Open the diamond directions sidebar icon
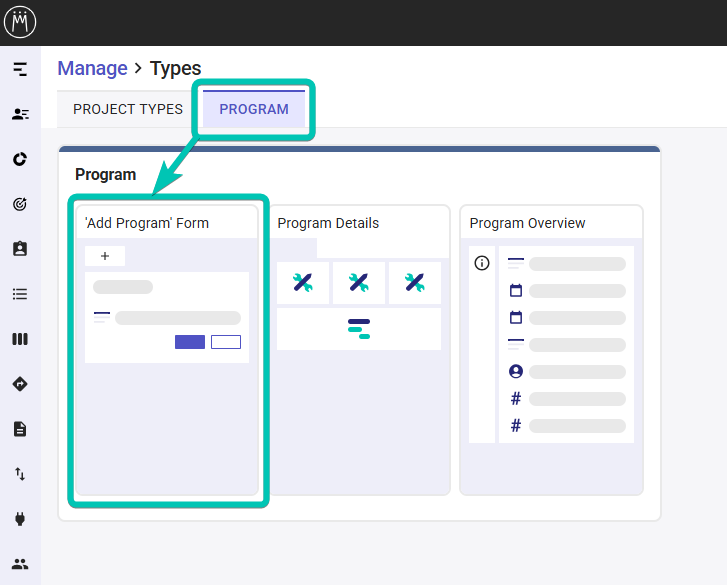Viewport: 727px width, 585px height. (x=20, y=384)
